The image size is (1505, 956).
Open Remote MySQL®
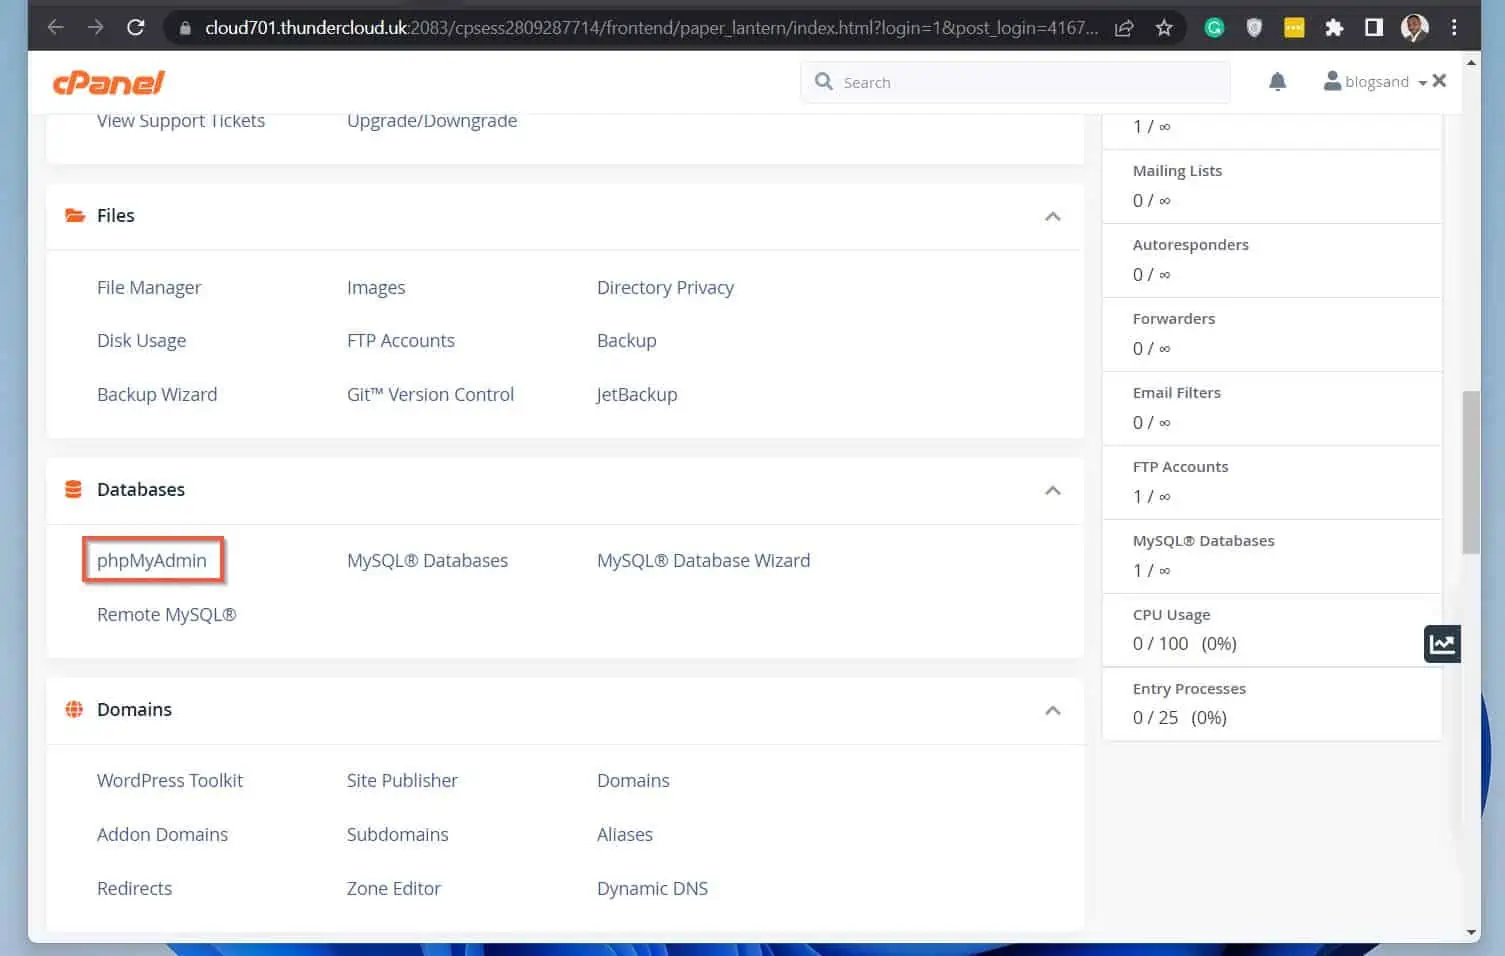(166, 614)
